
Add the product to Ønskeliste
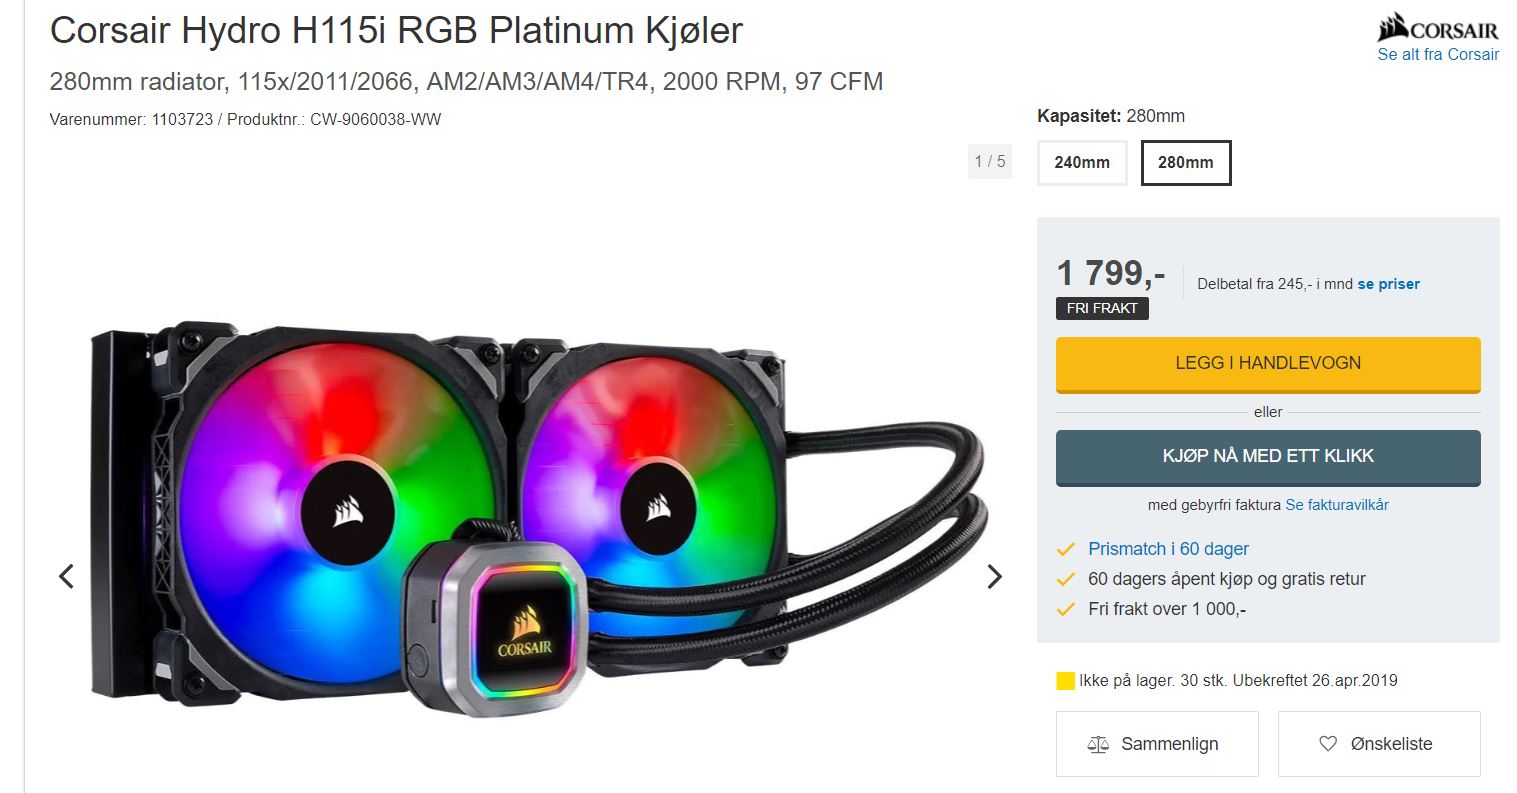pos(1379,744)
